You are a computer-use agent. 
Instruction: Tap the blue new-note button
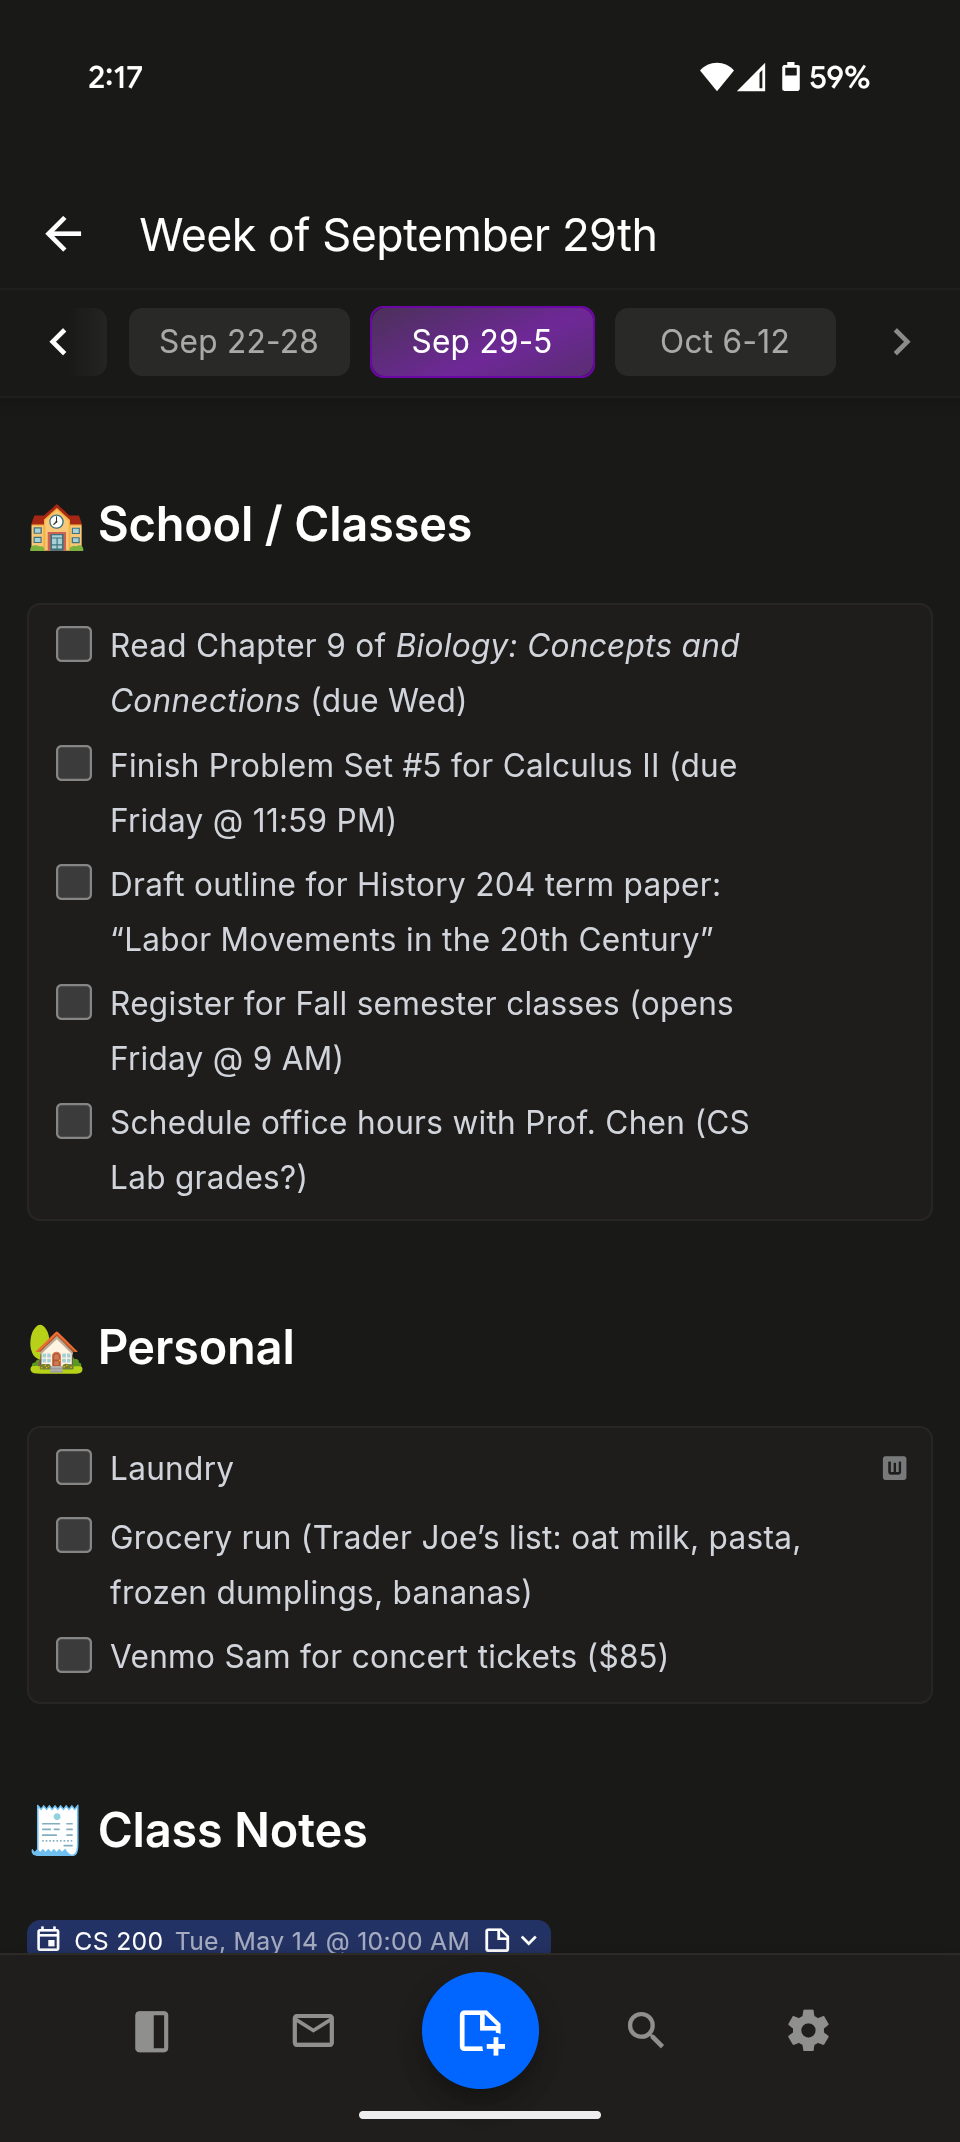[x=480, y=2030]
